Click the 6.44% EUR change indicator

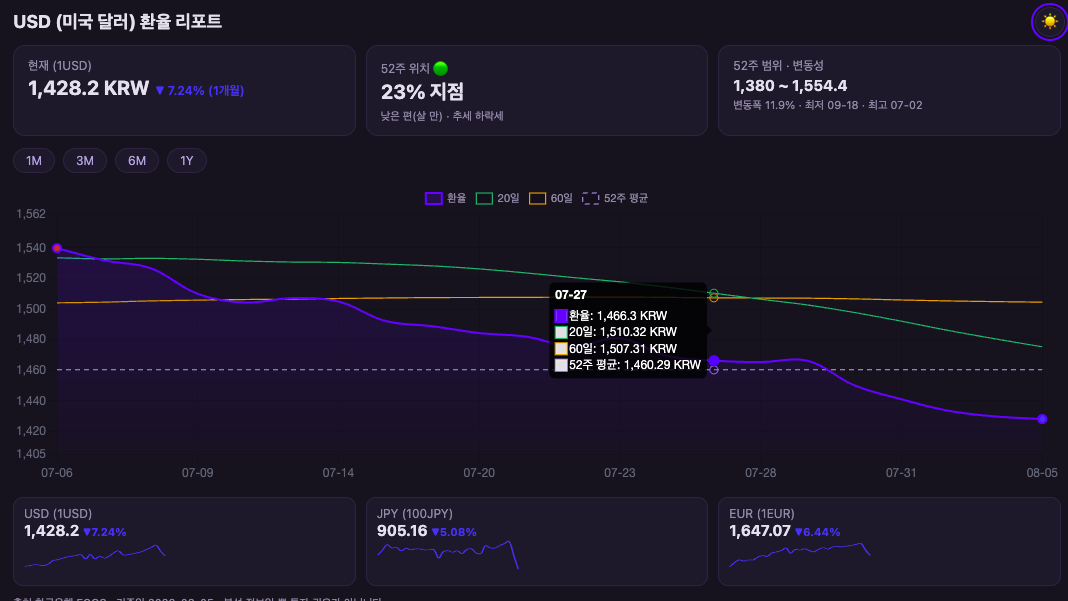click(817, 532)
